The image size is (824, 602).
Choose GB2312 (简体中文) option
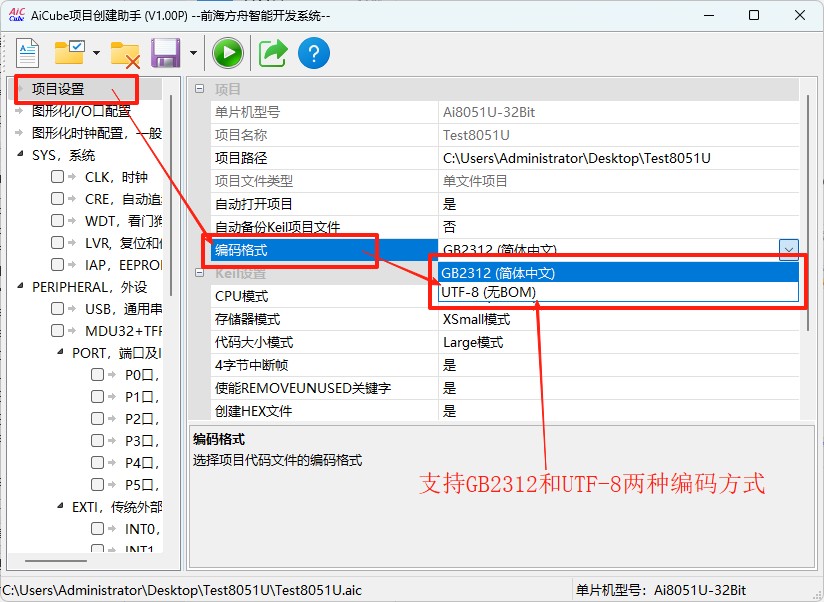(x=619, y=273)
